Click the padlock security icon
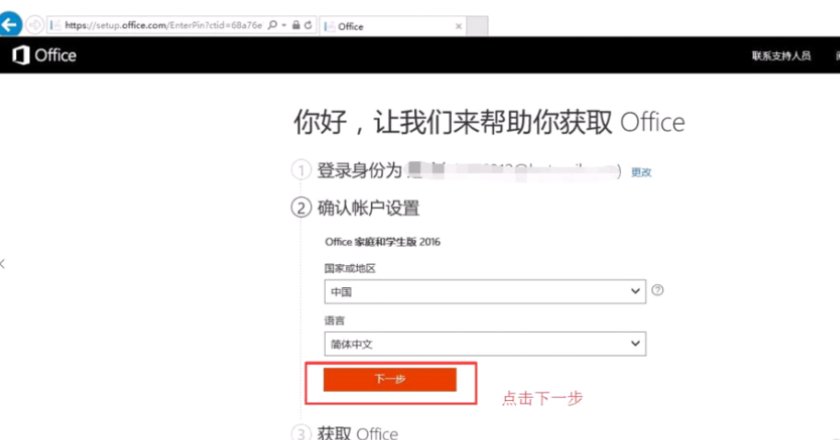840x440 pixels. (x=296, y=25)
